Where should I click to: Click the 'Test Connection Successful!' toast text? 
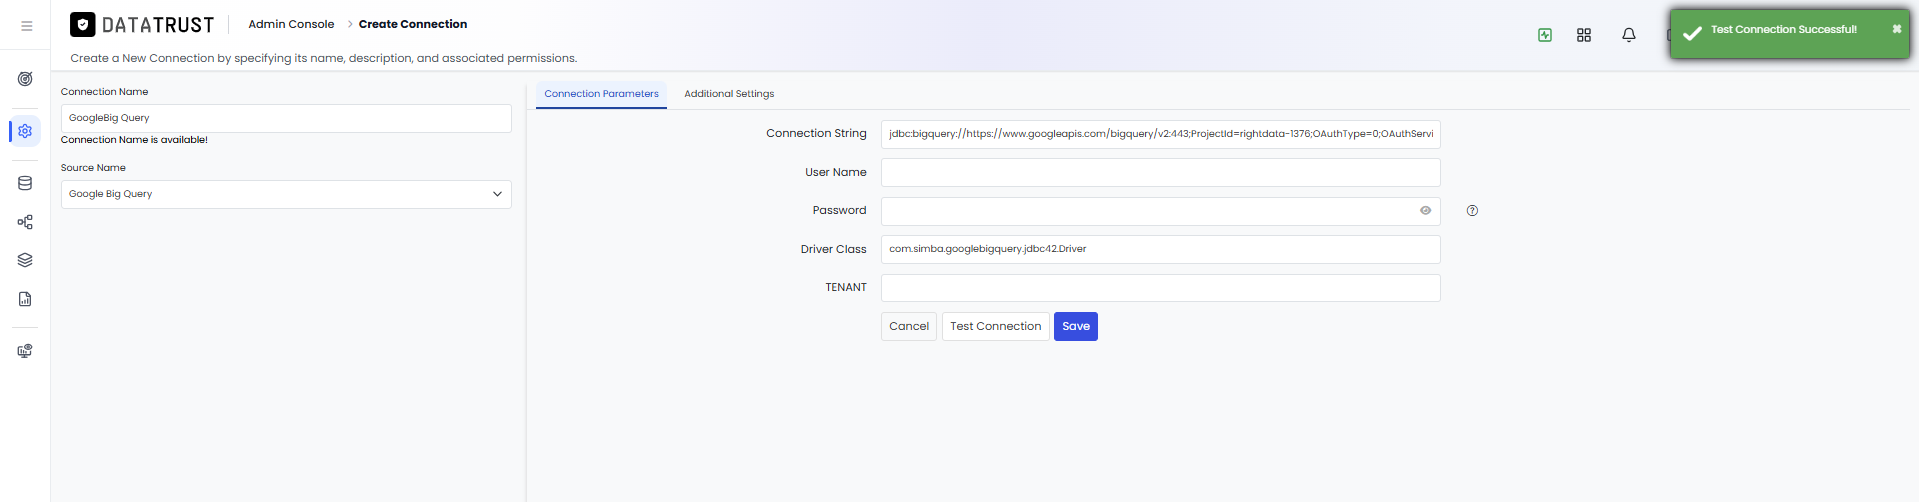click(1783, 30)
